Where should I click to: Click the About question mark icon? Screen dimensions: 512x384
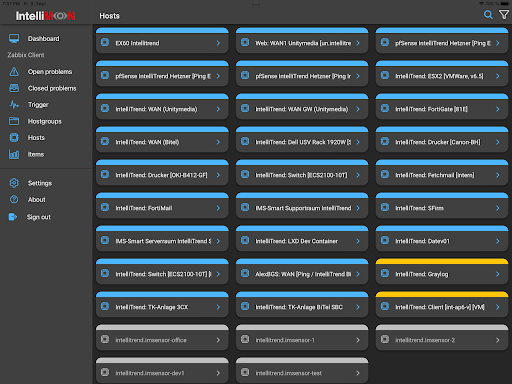14,200
